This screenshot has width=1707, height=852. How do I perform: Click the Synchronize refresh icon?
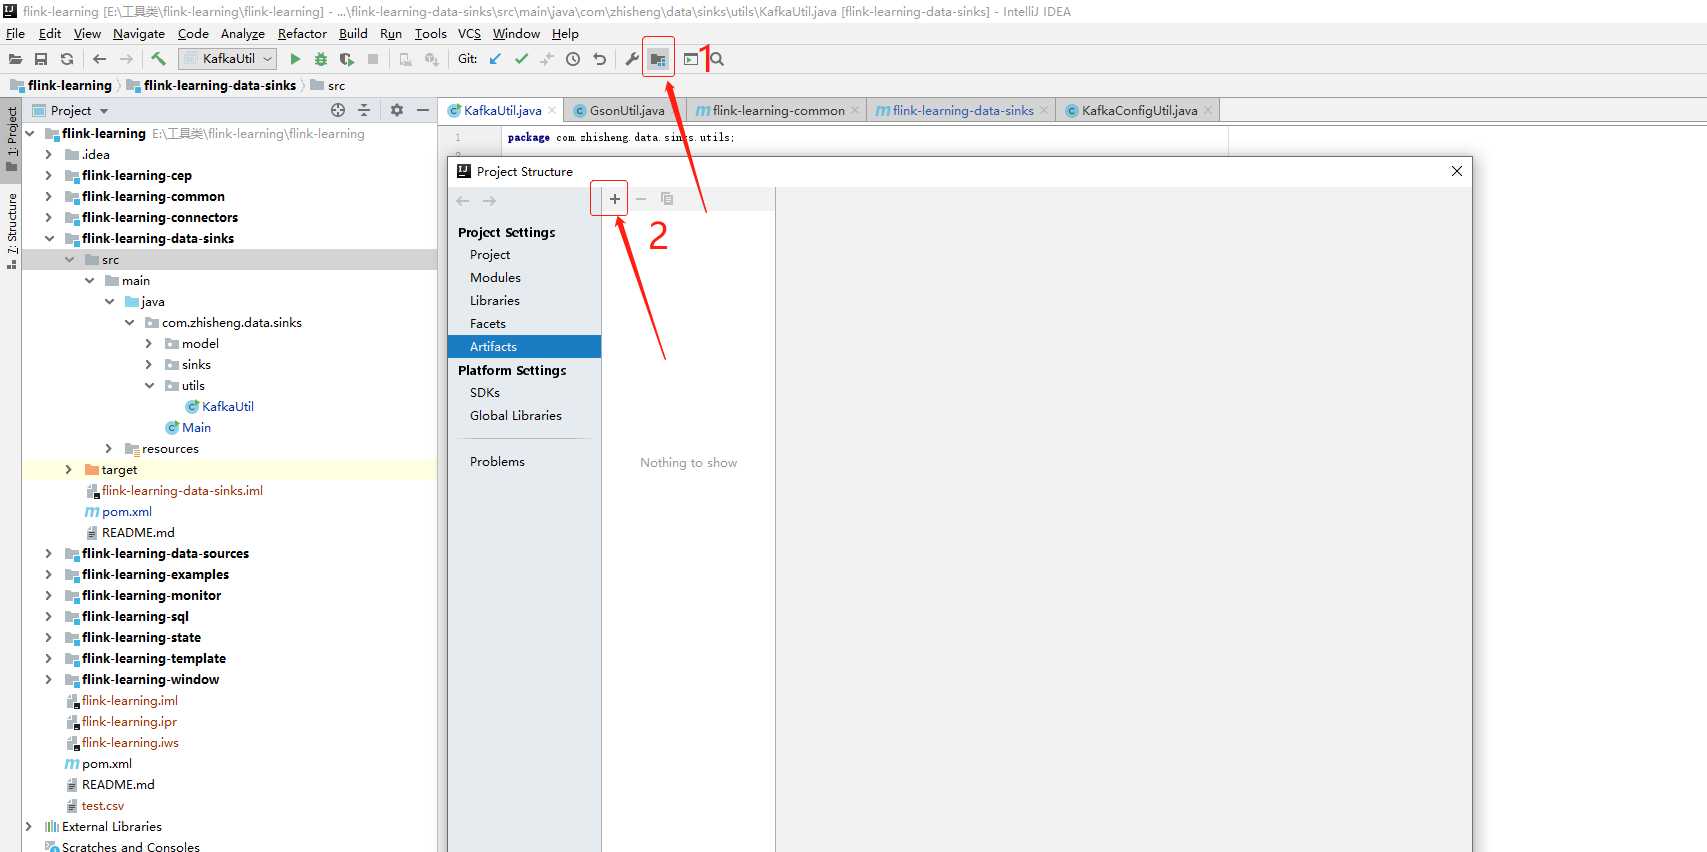pyautogui.click(x=67, y=59)
